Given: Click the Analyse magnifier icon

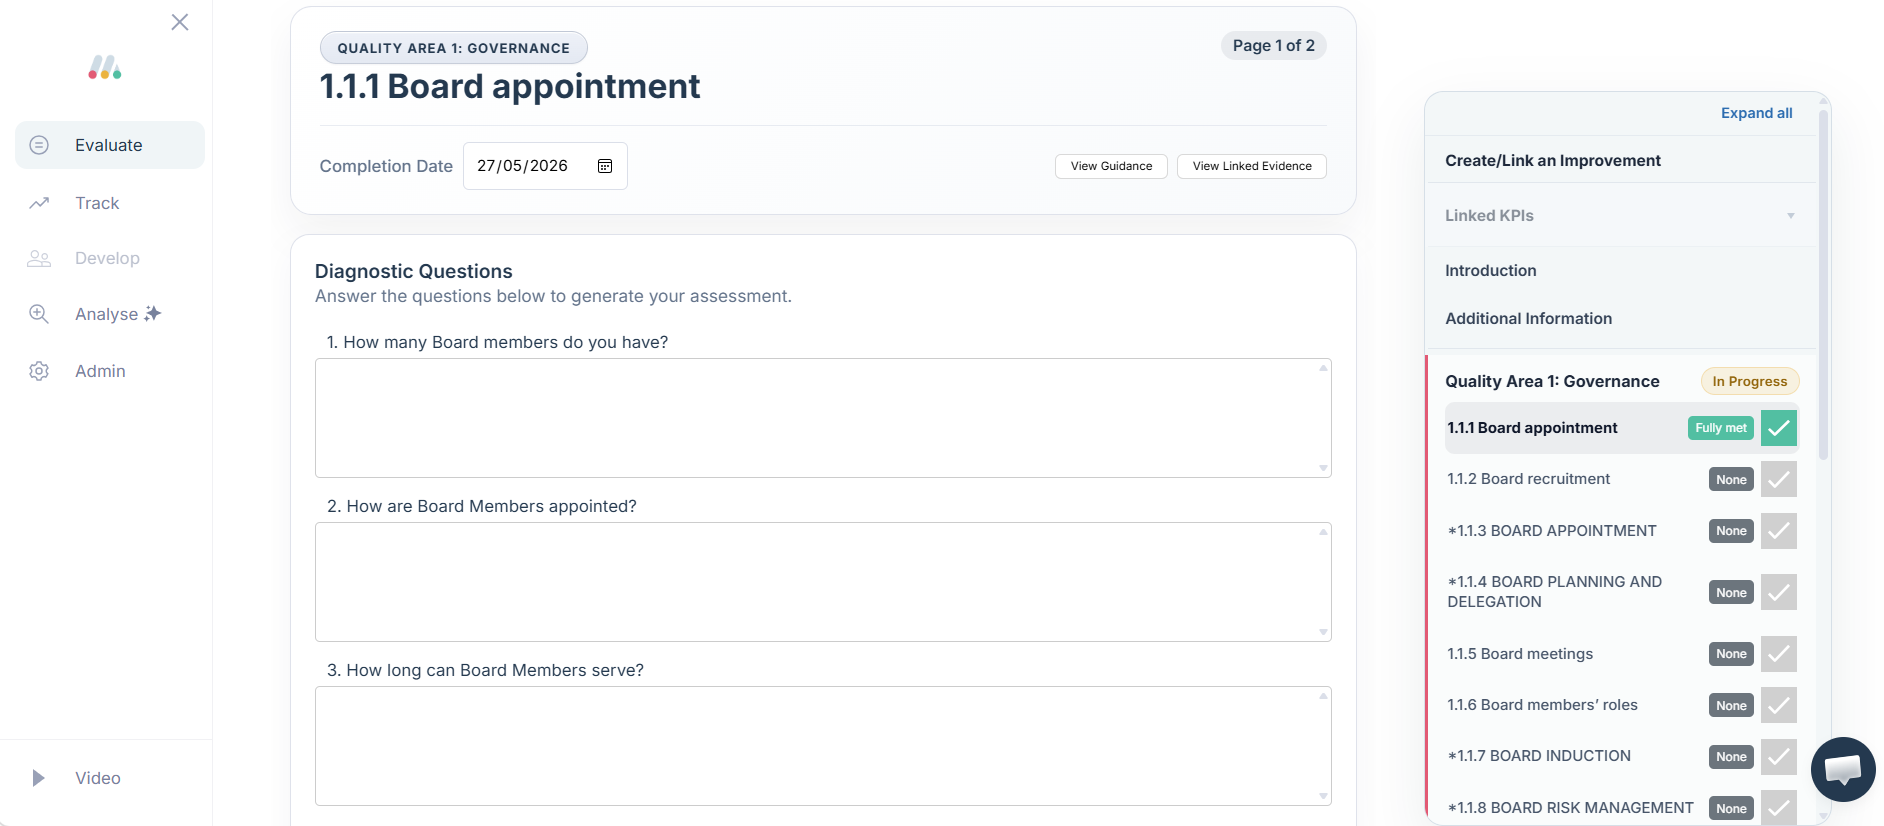Looking at the screenshot, I should pos(39,314).
